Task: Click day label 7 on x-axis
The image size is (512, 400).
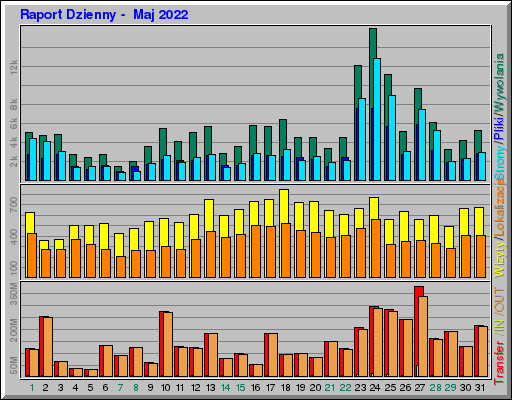Action: tap(120, 388)
